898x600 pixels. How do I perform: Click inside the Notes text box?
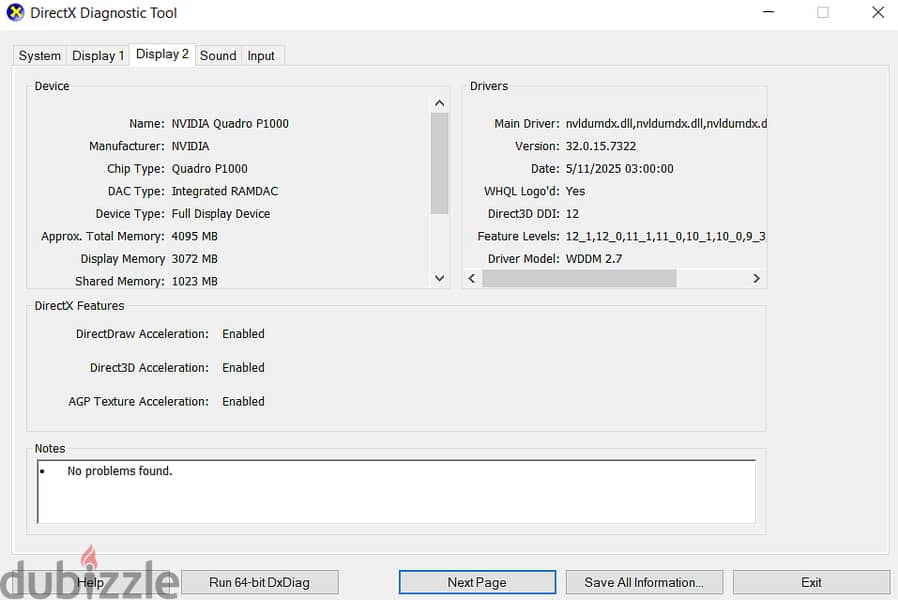pos(396,492)
